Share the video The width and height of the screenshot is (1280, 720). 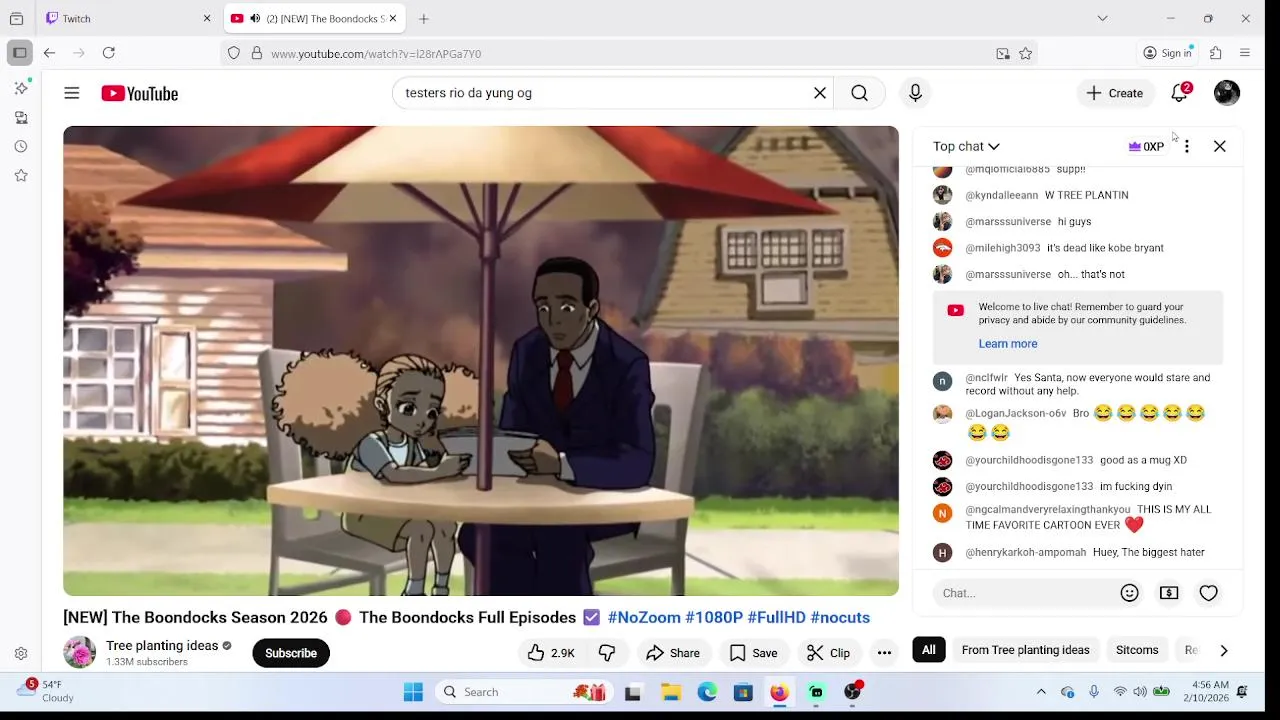[673, 653]
